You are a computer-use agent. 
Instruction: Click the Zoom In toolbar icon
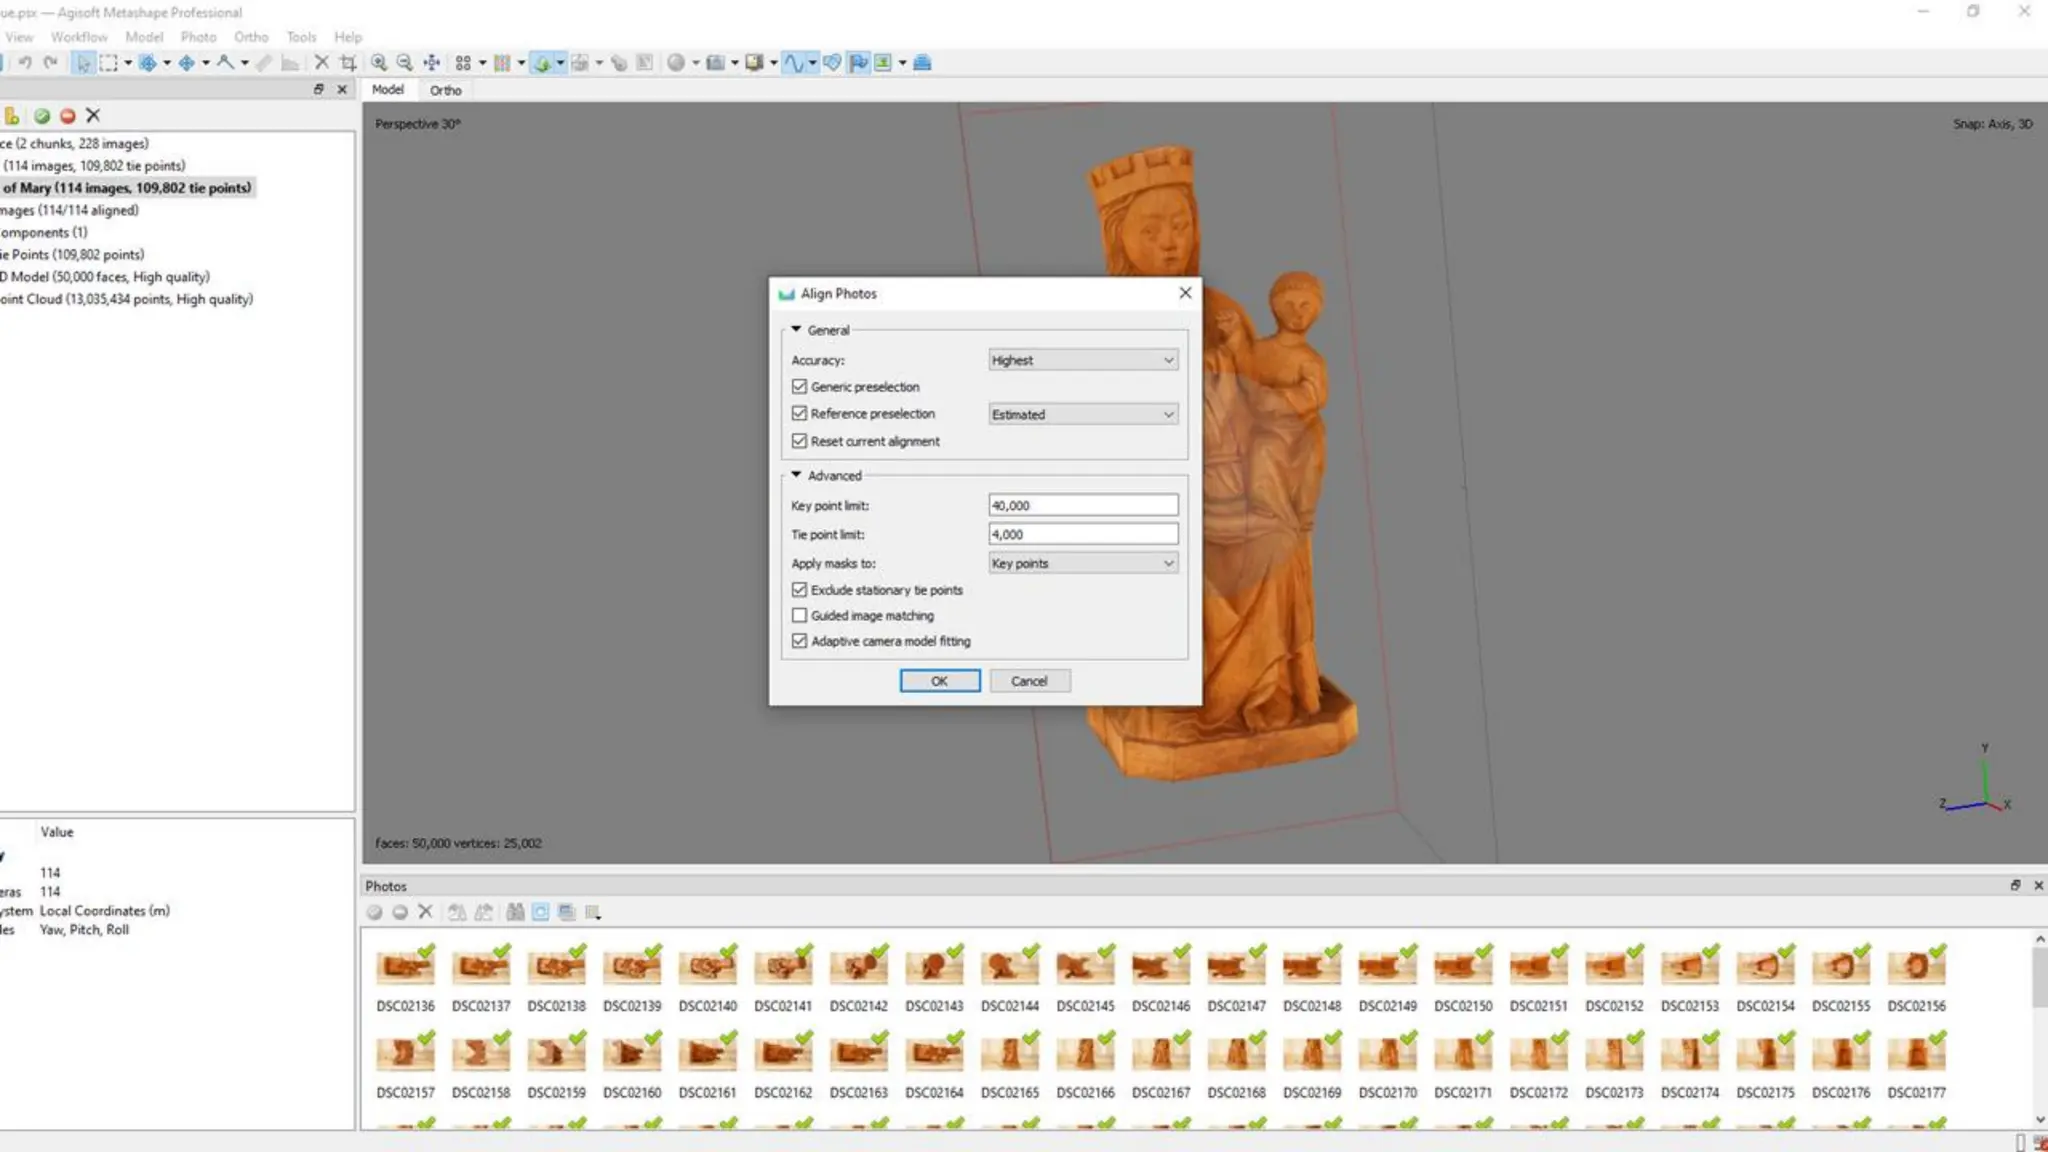[379, 63]
